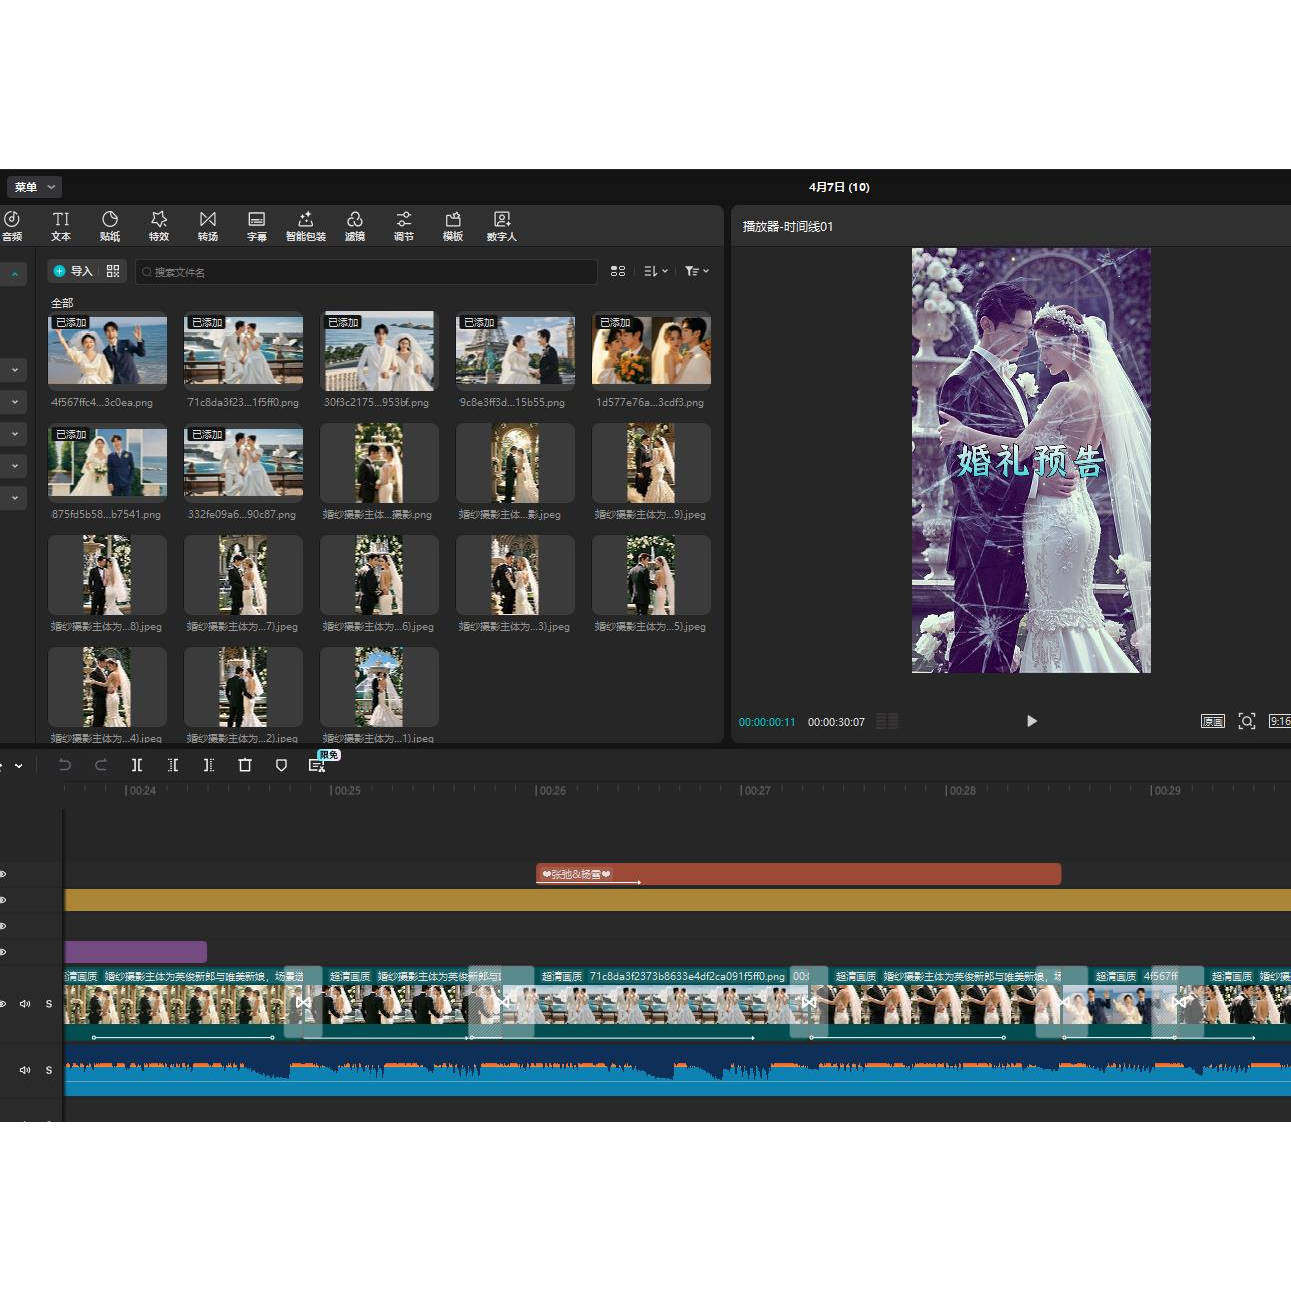The width and height of the screenshot is (1291, 1291).
Task: Open the 特效 effects tab
Action: point(159,226)
